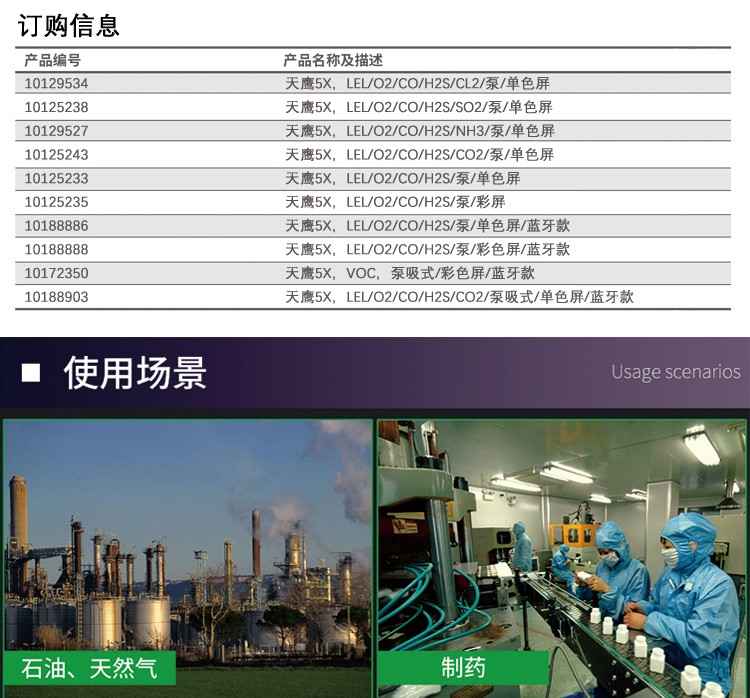Click the Usage scenarios text
Viewport: 750px width, 698px height.
point(675,372)
